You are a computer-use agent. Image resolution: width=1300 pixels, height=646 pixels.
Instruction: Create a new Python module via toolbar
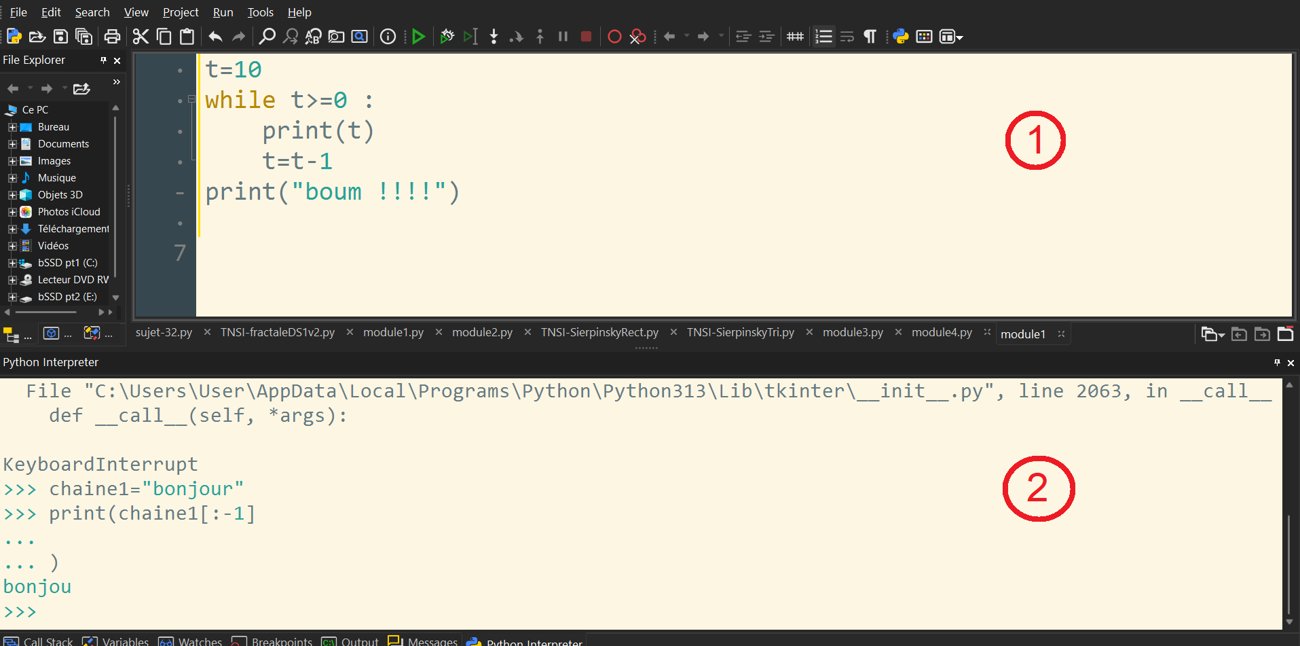(14, 36)
